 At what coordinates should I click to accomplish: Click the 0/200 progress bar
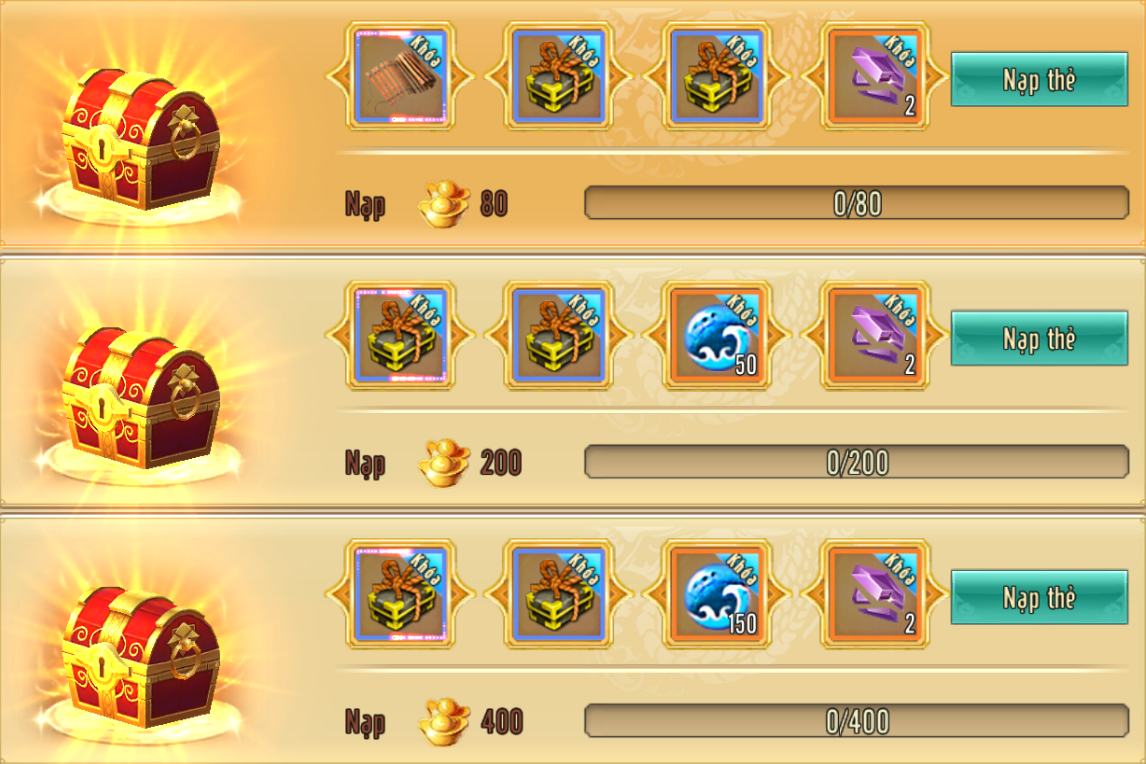pos(857,462)
